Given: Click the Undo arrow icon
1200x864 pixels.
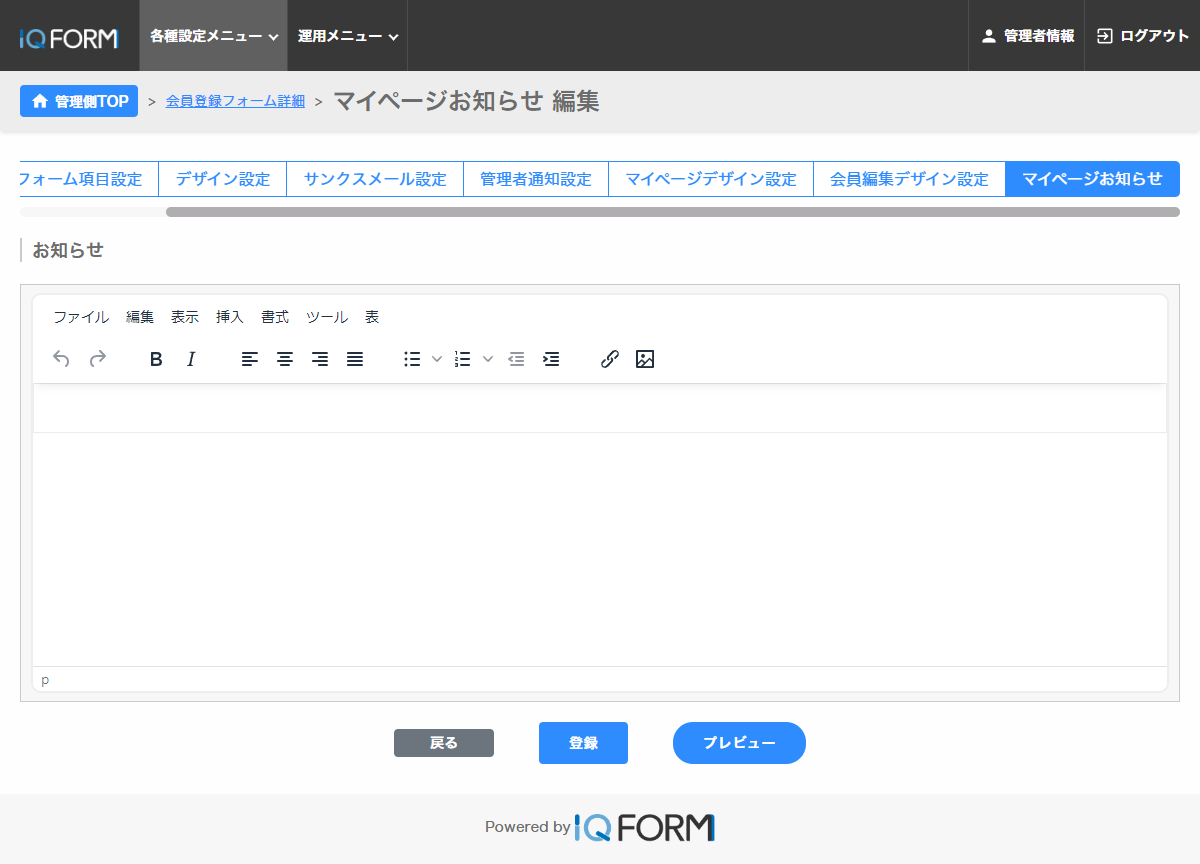Looking at the screenshot, I should [61, 359].
